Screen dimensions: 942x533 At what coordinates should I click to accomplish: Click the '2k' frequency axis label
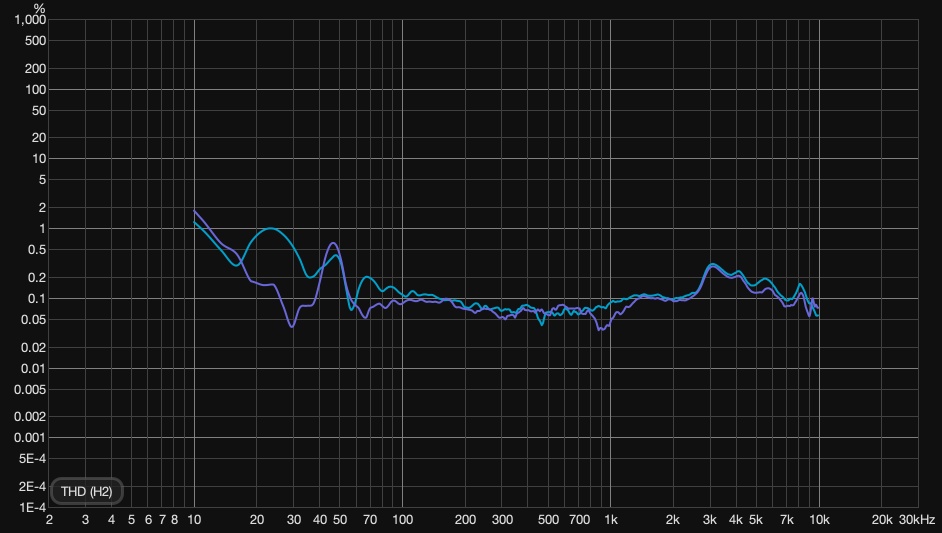(x=673, y=520)
